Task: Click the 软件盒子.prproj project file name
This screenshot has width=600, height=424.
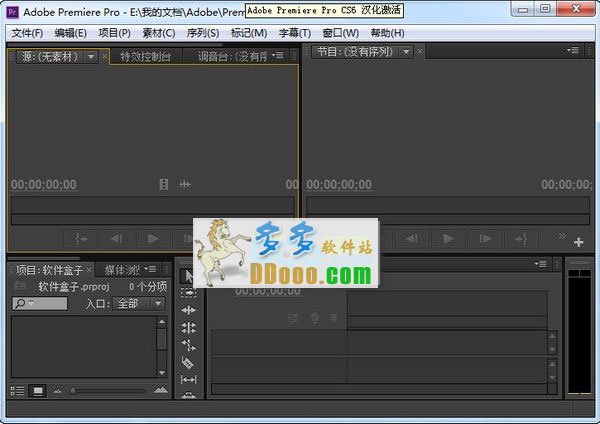Action: coord(74,287)
